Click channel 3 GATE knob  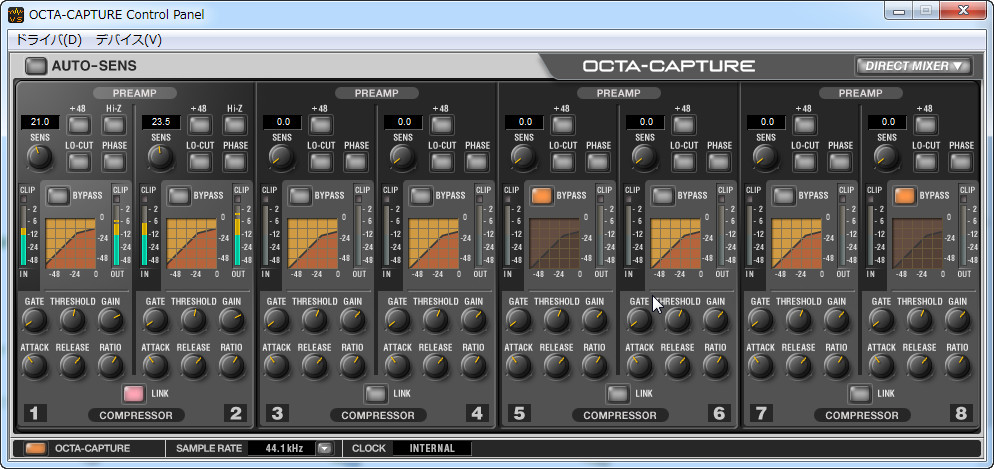(276, 321)
